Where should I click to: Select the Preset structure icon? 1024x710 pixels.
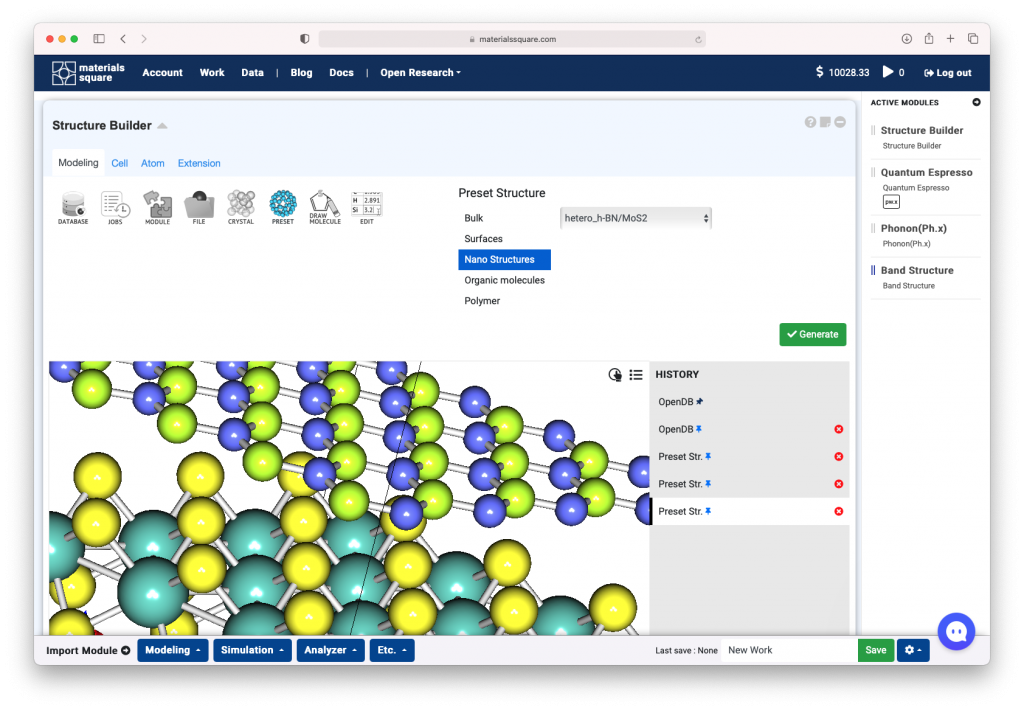point(283,207)
